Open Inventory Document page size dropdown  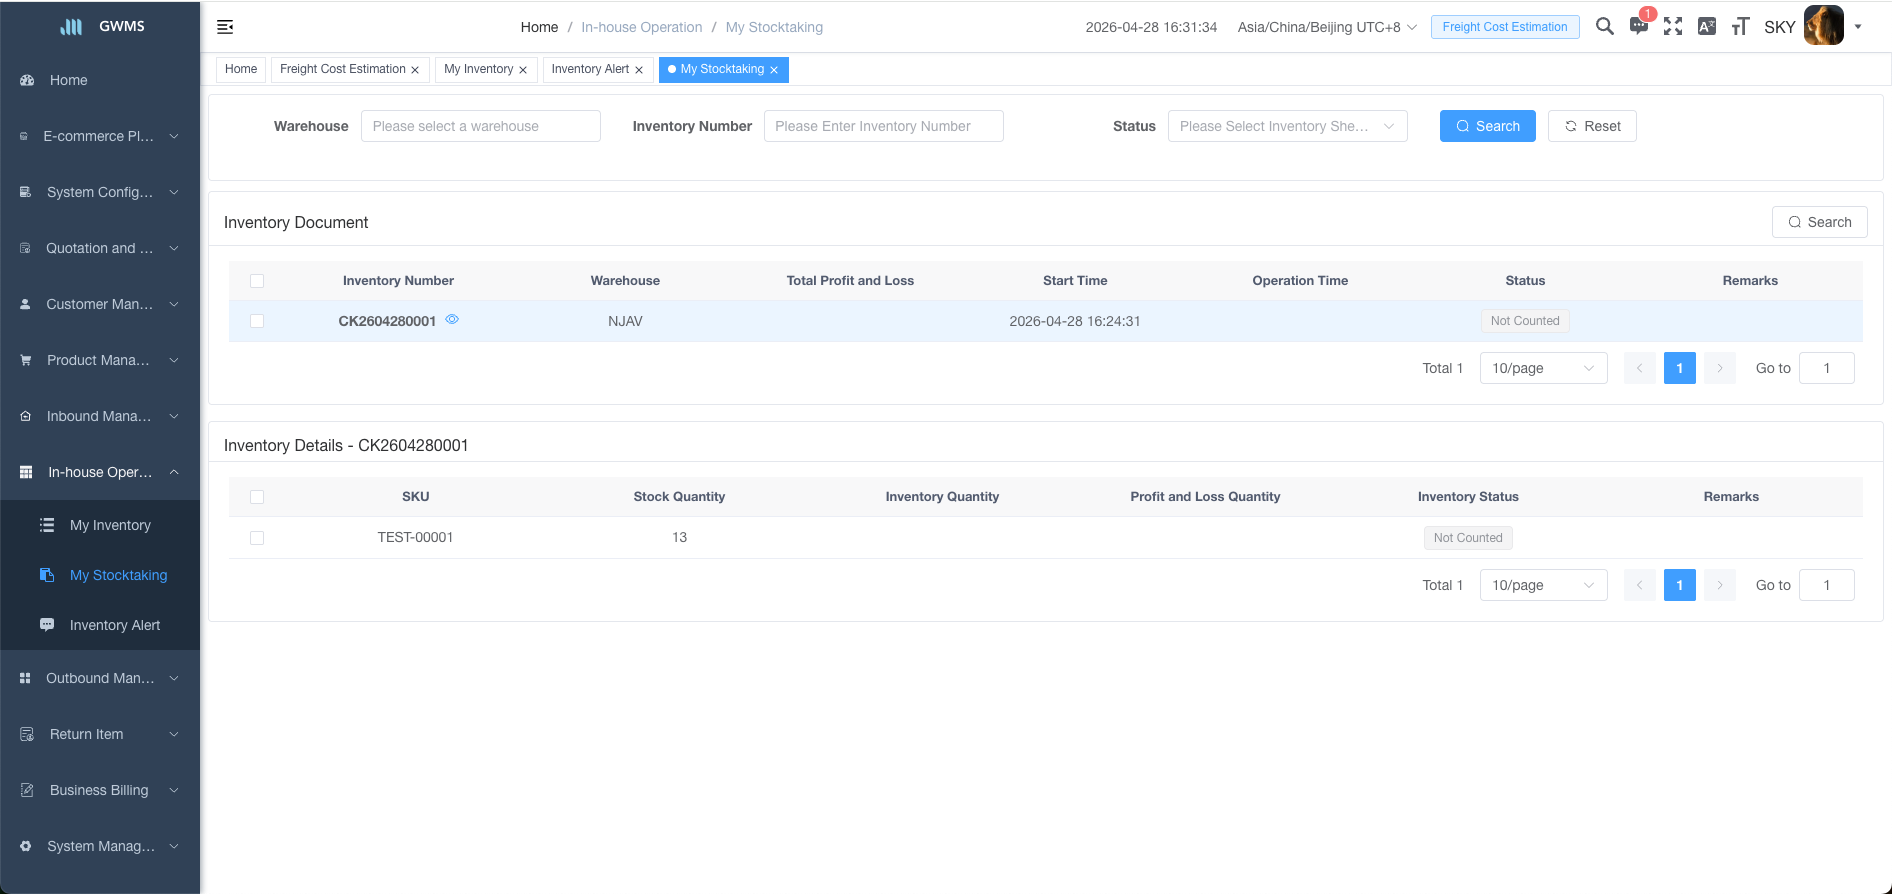[1543, 368]
